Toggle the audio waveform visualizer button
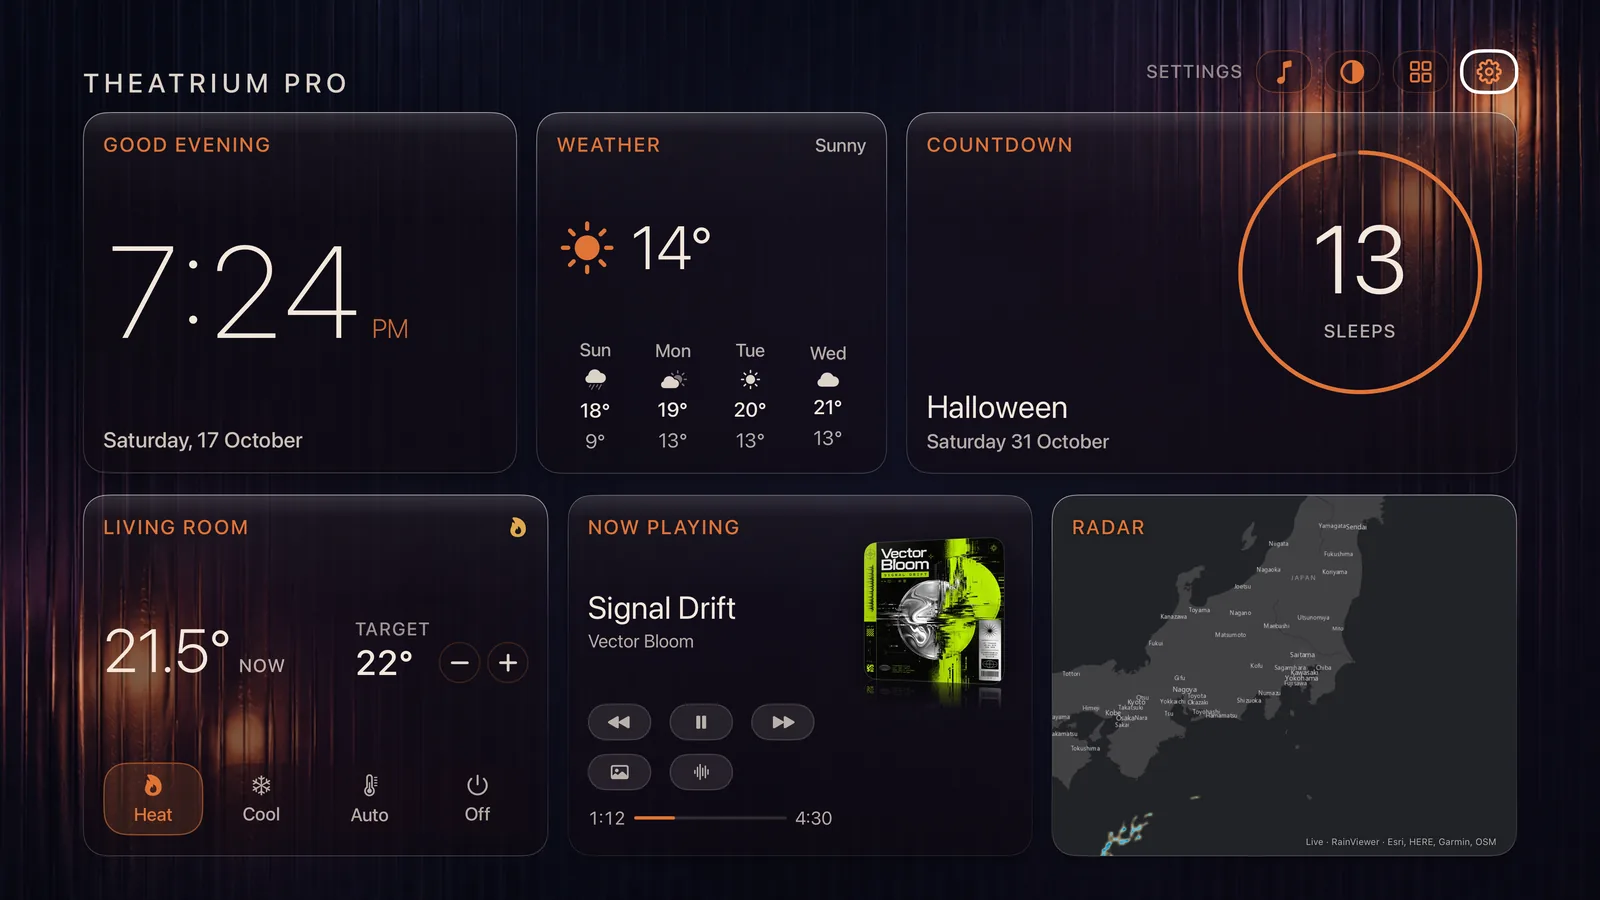The width and height of the screenshot is (1600, 900). 701,772
